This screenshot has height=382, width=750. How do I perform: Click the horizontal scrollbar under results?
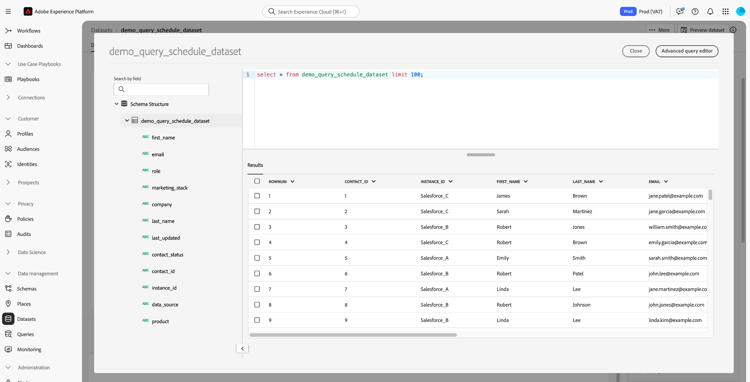(353, 335)
